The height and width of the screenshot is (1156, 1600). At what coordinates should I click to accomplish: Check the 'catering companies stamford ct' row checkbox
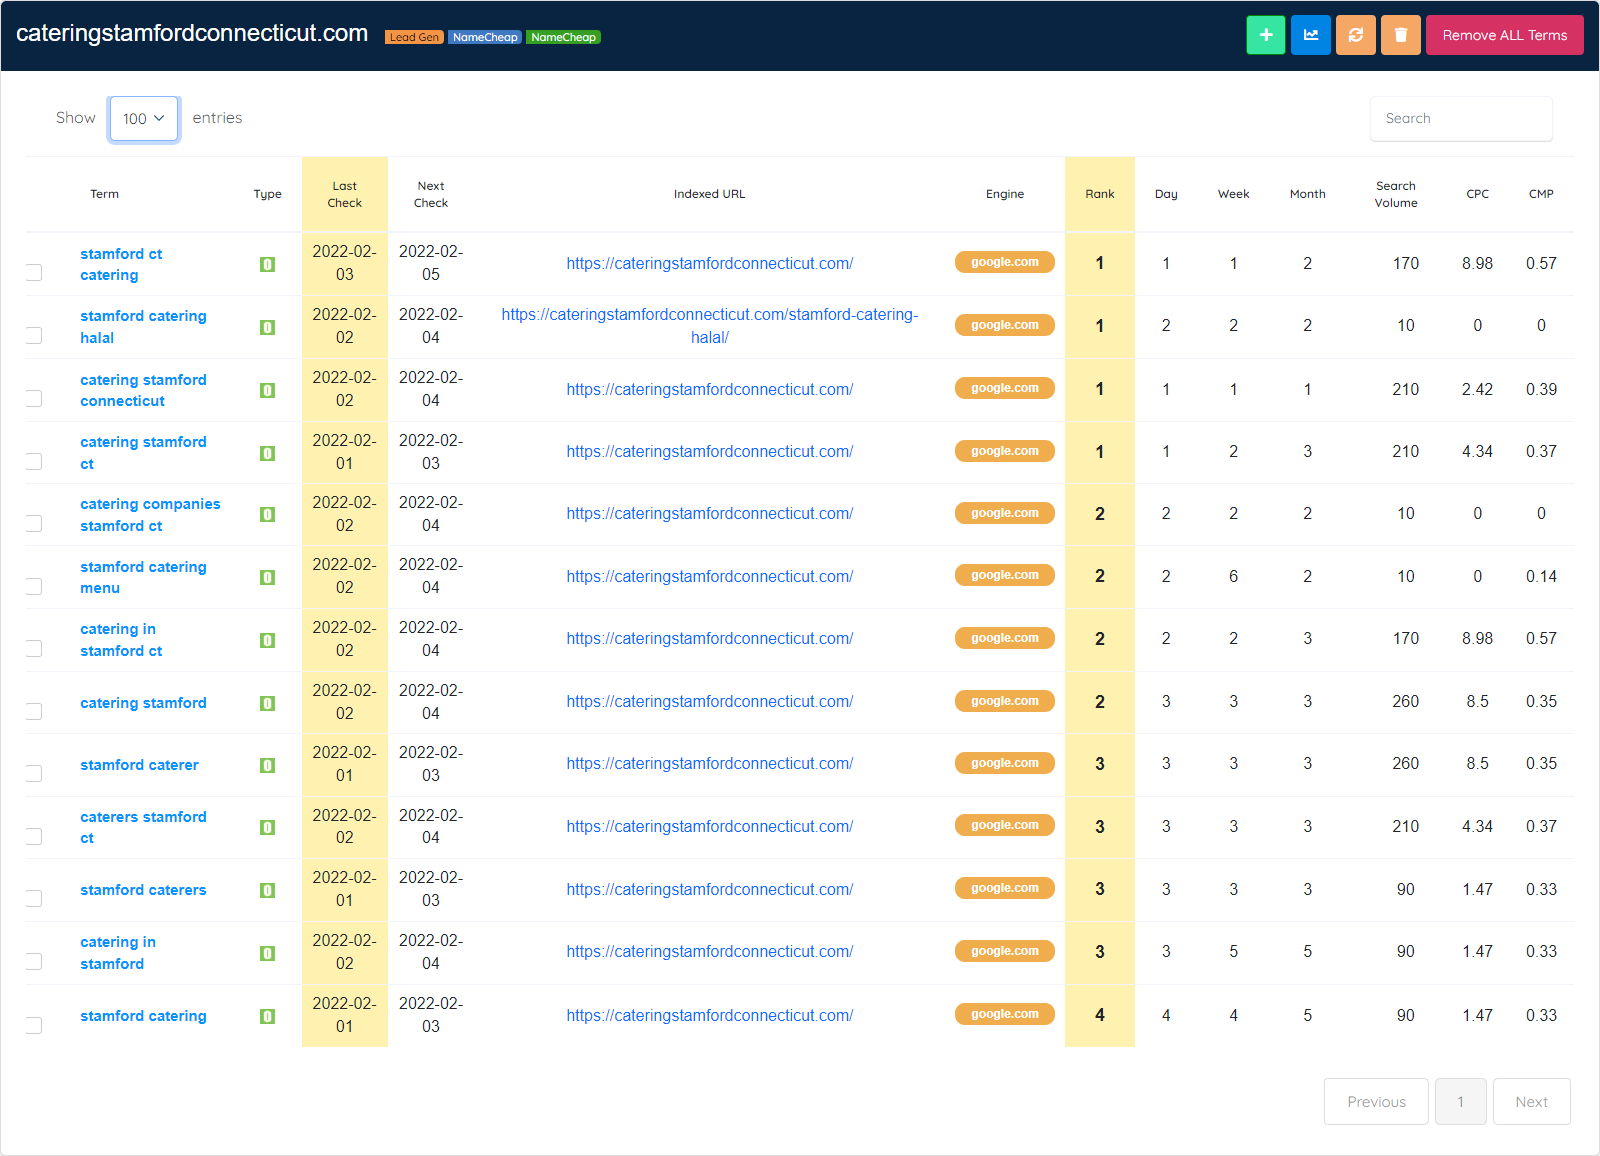click(x=34, y=523)
